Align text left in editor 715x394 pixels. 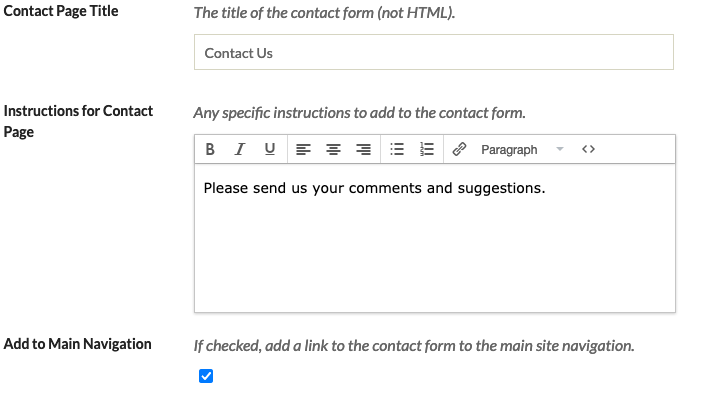303,149
